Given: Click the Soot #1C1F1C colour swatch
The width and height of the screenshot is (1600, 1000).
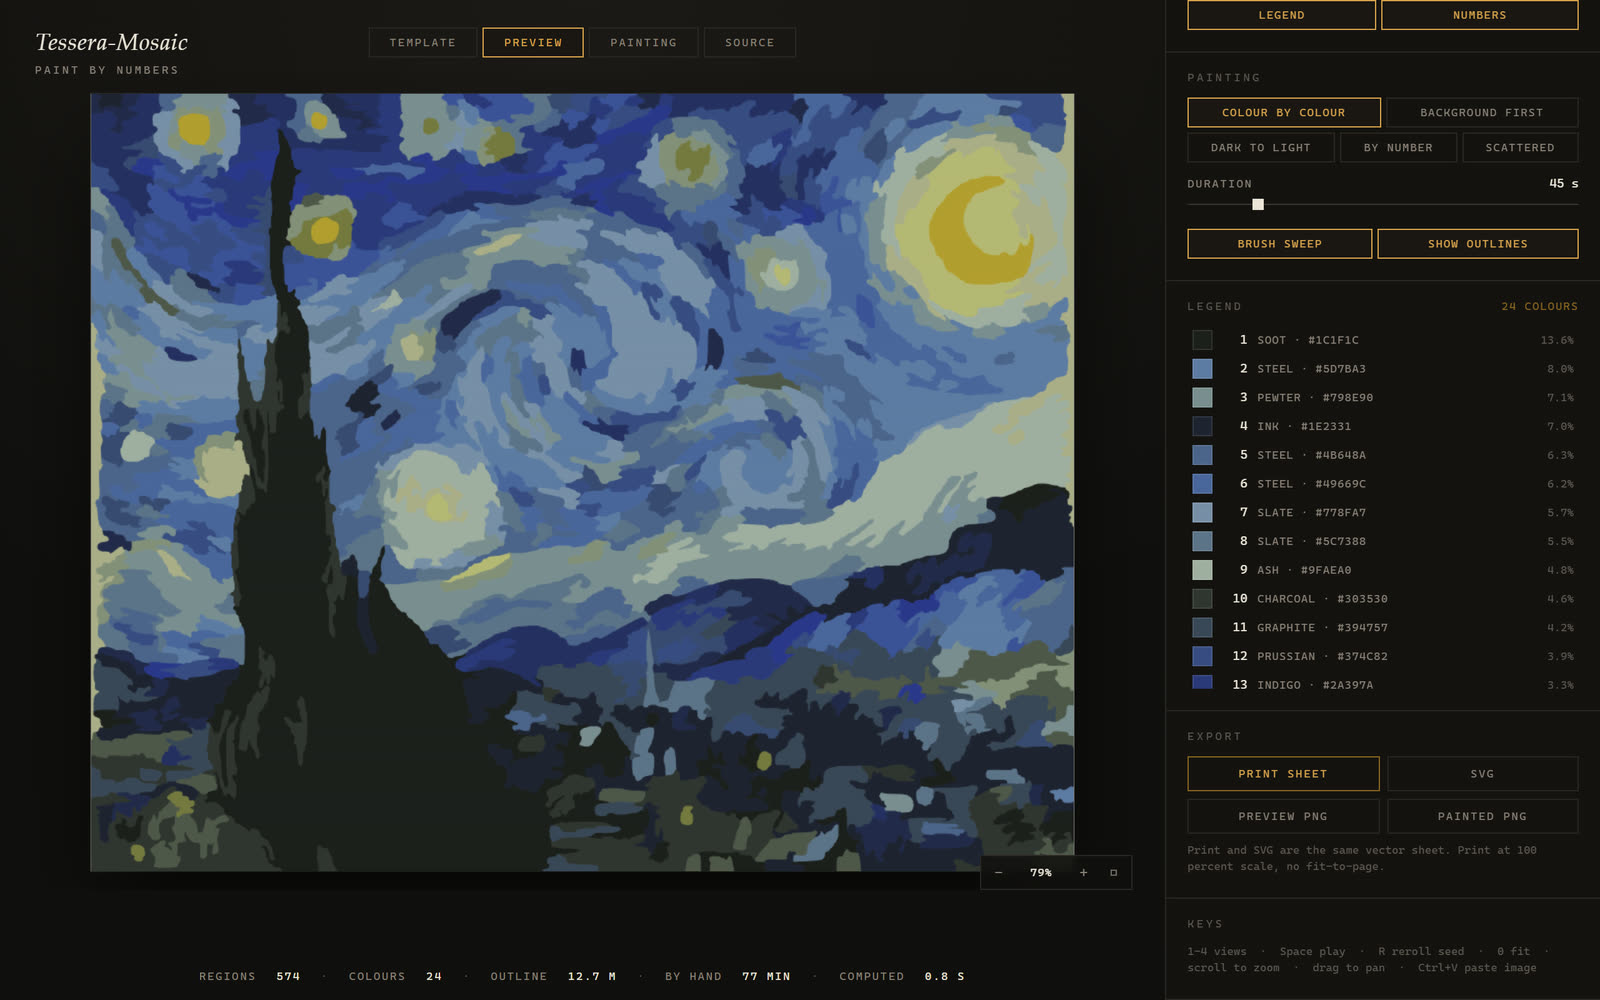Looking at the screenshot, I should [x=1202, y=340].
